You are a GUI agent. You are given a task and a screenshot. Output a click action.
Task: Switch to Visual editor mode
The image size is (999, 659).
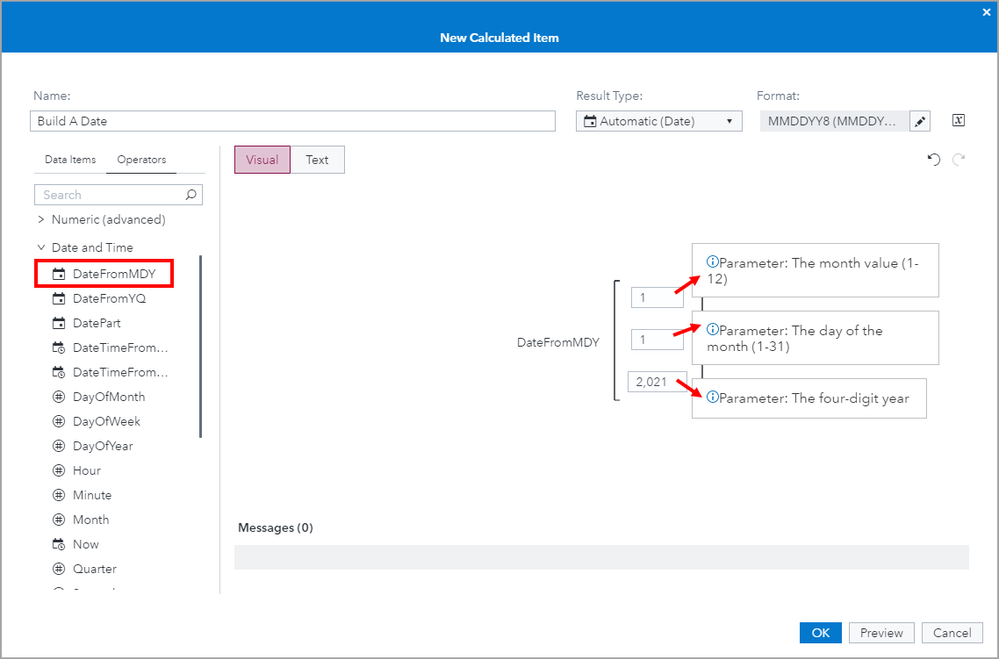coord(262,160)
